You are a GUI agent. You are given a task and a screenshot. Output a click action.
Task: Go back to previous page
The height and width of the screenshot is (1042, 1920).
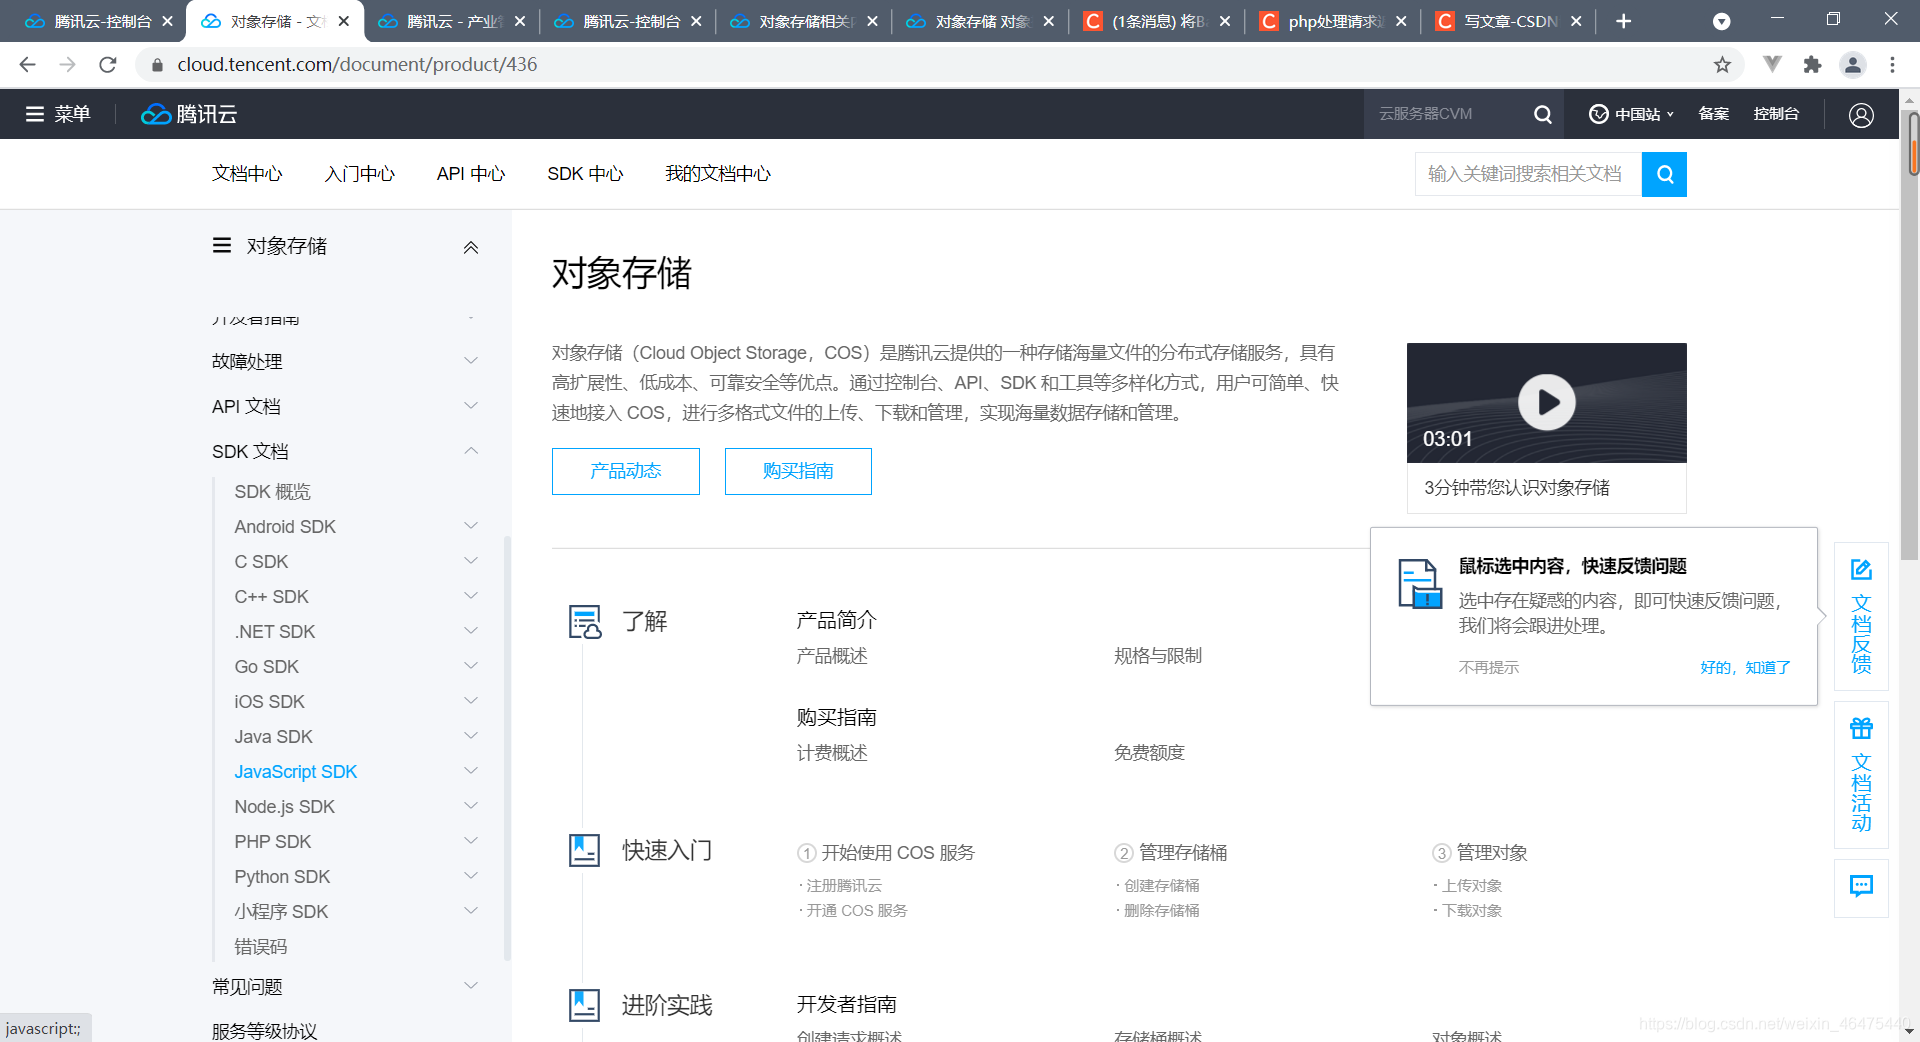pos(27,65)
